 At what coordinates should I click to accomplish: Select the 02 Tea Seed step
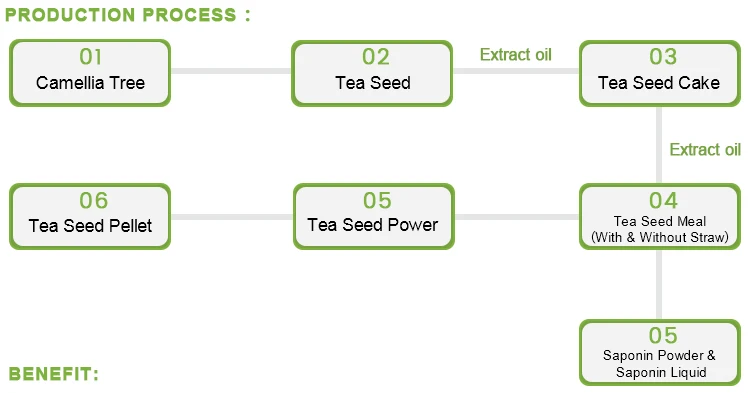pyautogui.click(x=372, y=73)
